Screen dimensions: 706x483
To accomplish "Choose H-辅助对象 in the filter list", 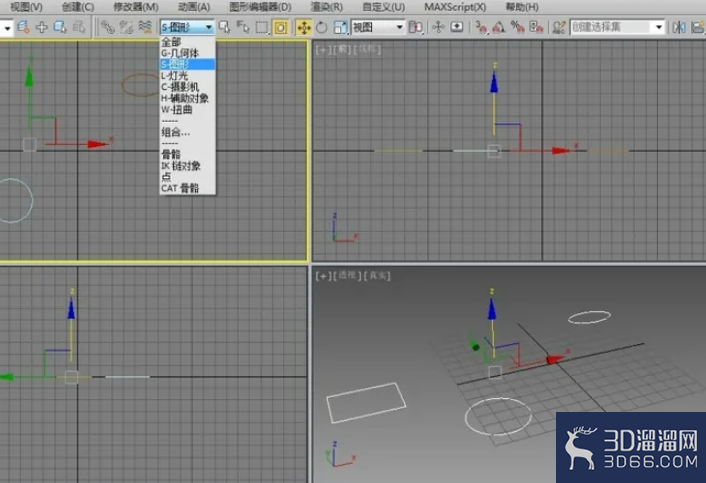I will [187, 98].
